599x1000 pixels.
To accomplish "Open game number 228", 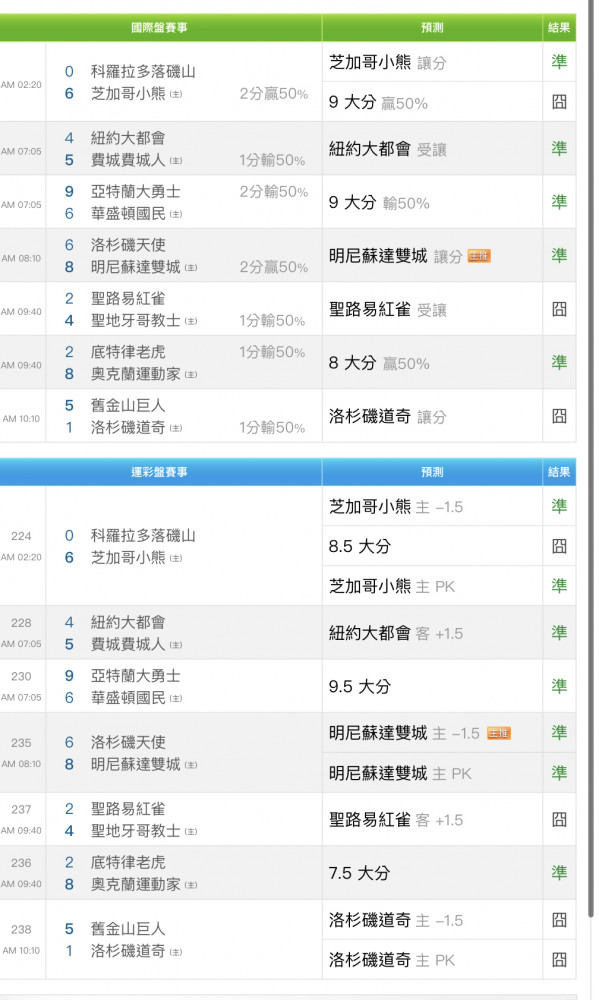I will tap(21, 623).
